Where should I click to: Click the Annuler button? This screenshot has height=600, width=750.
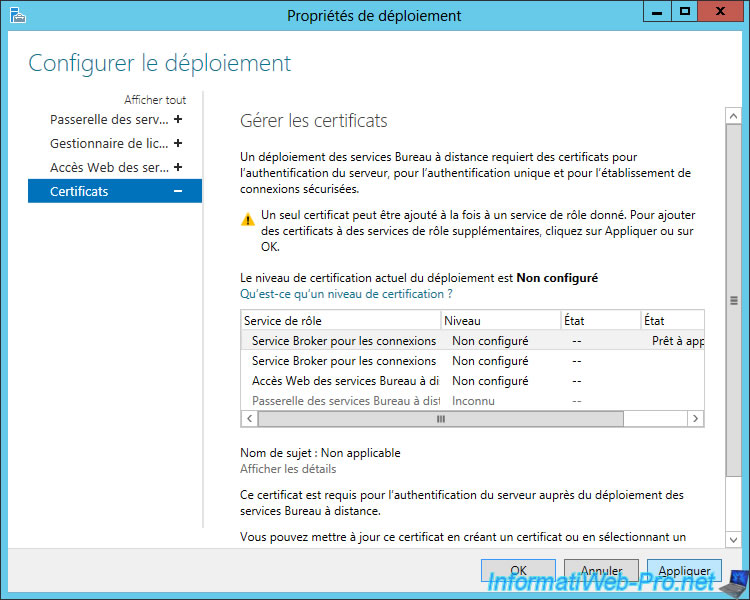tap(601, 570)
